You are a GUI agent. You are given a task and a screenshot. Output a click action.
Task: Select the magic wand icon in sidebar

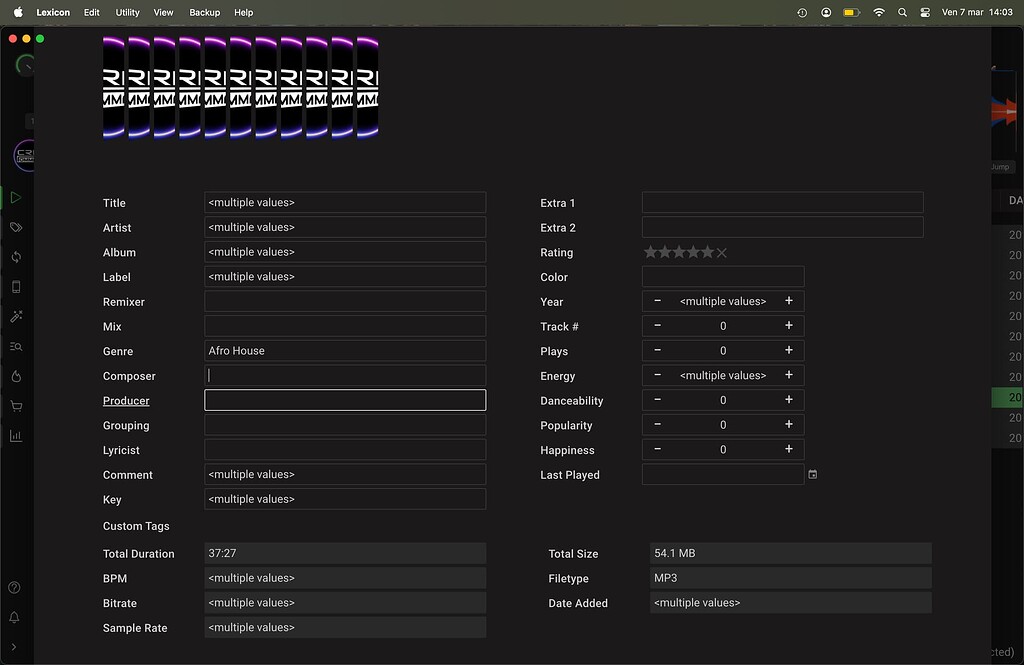(x=15, y=316)
